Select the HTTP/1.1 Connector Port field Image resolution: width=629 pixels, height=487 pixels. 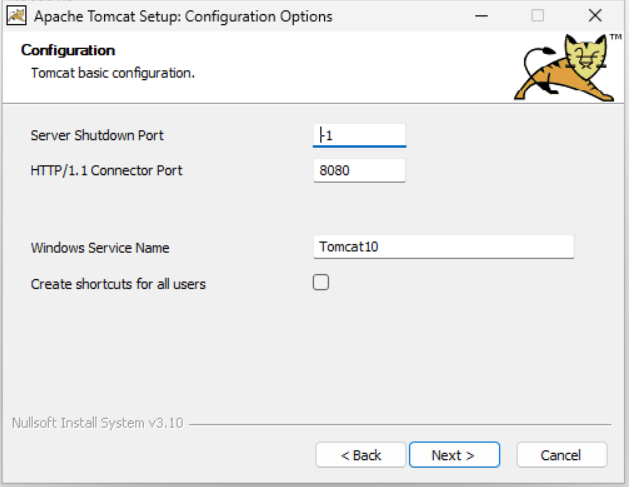coord(360,171)
